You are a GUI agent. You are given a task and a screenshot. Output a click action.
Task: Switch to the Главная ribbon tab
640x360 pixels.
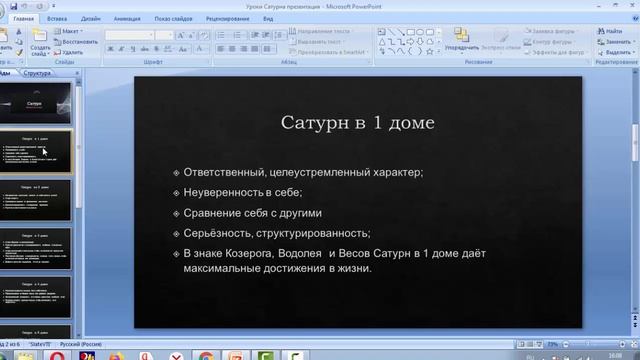coord(23,19)
